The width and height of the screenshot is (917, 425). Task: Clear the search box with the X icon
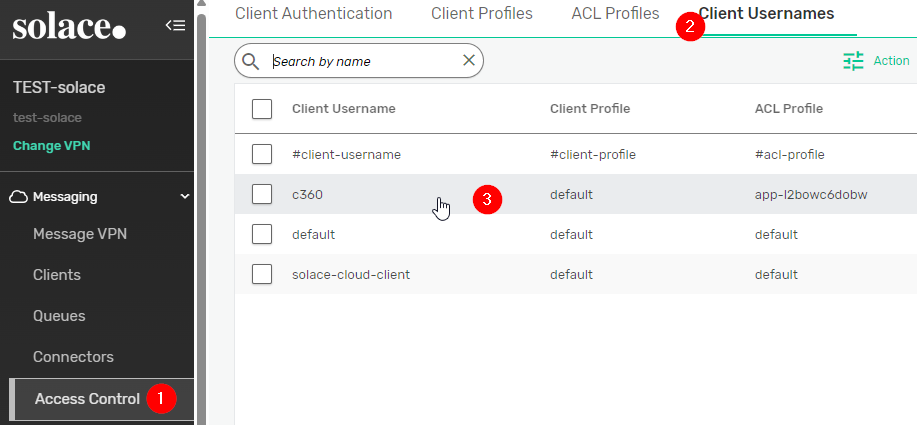(468, 61)
